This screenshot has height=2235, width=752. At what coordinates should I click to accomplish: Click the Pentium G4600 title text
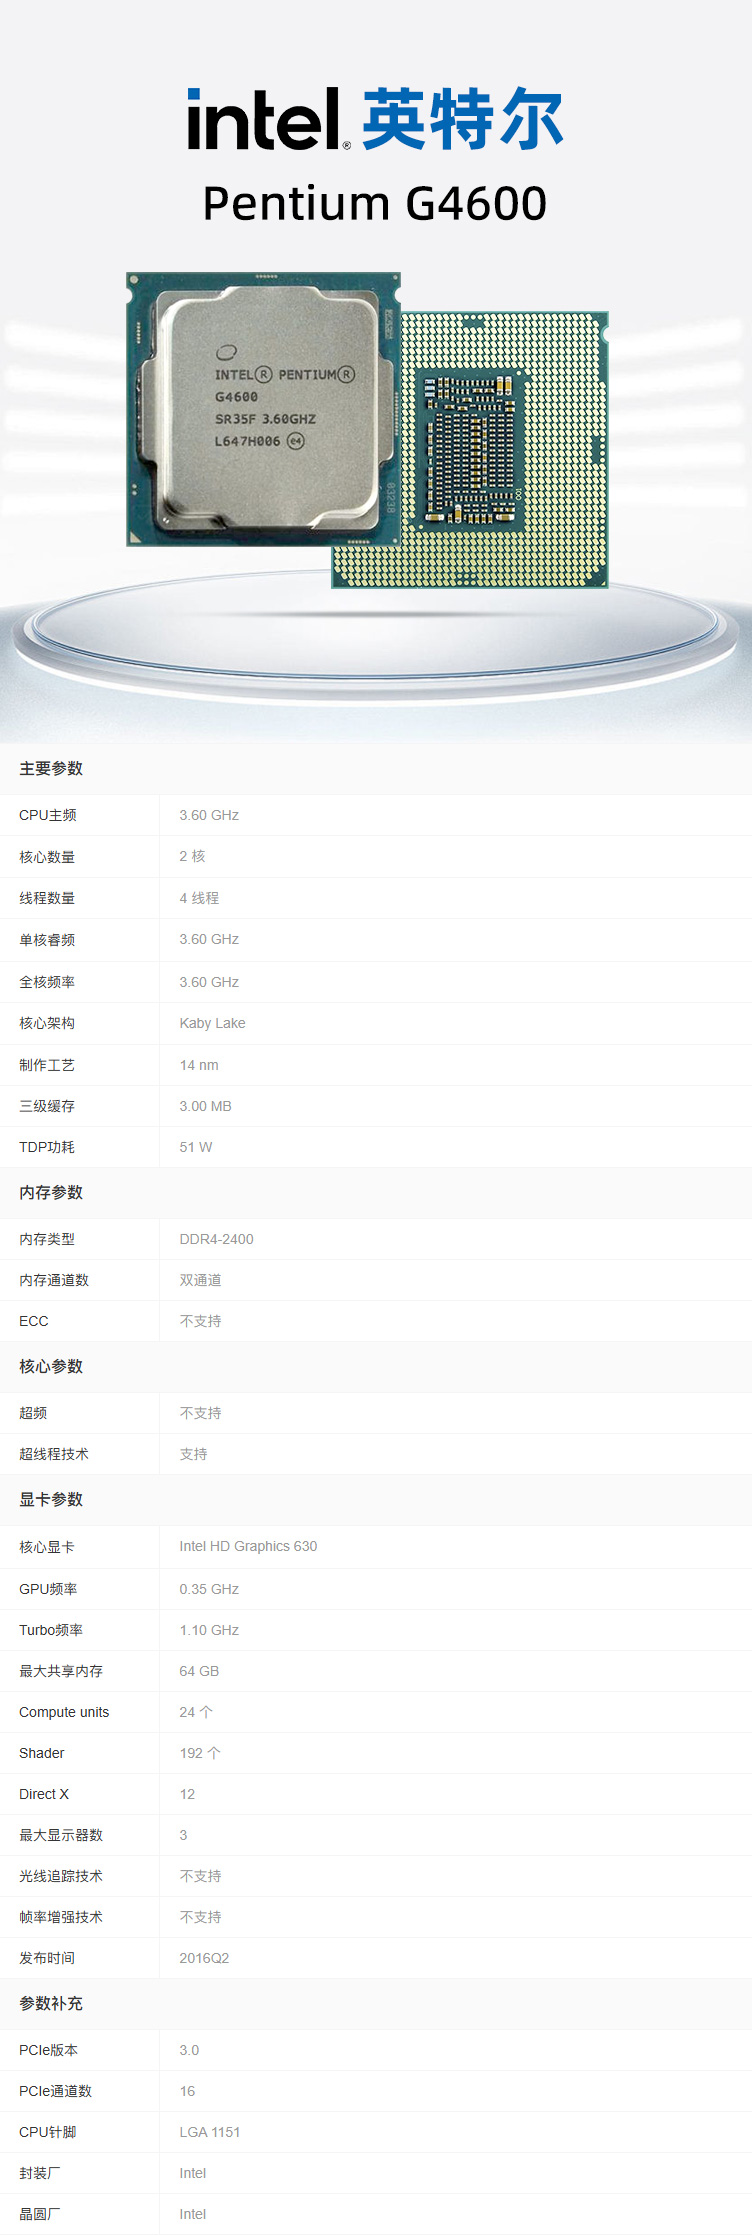375,203
